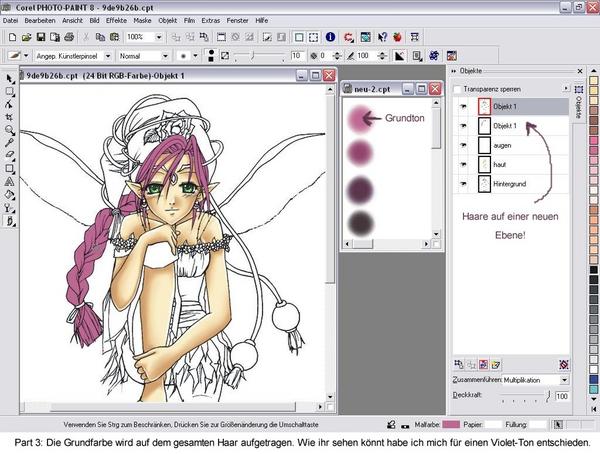Switch to the vertical Objekte docker tab

(579, 103)
